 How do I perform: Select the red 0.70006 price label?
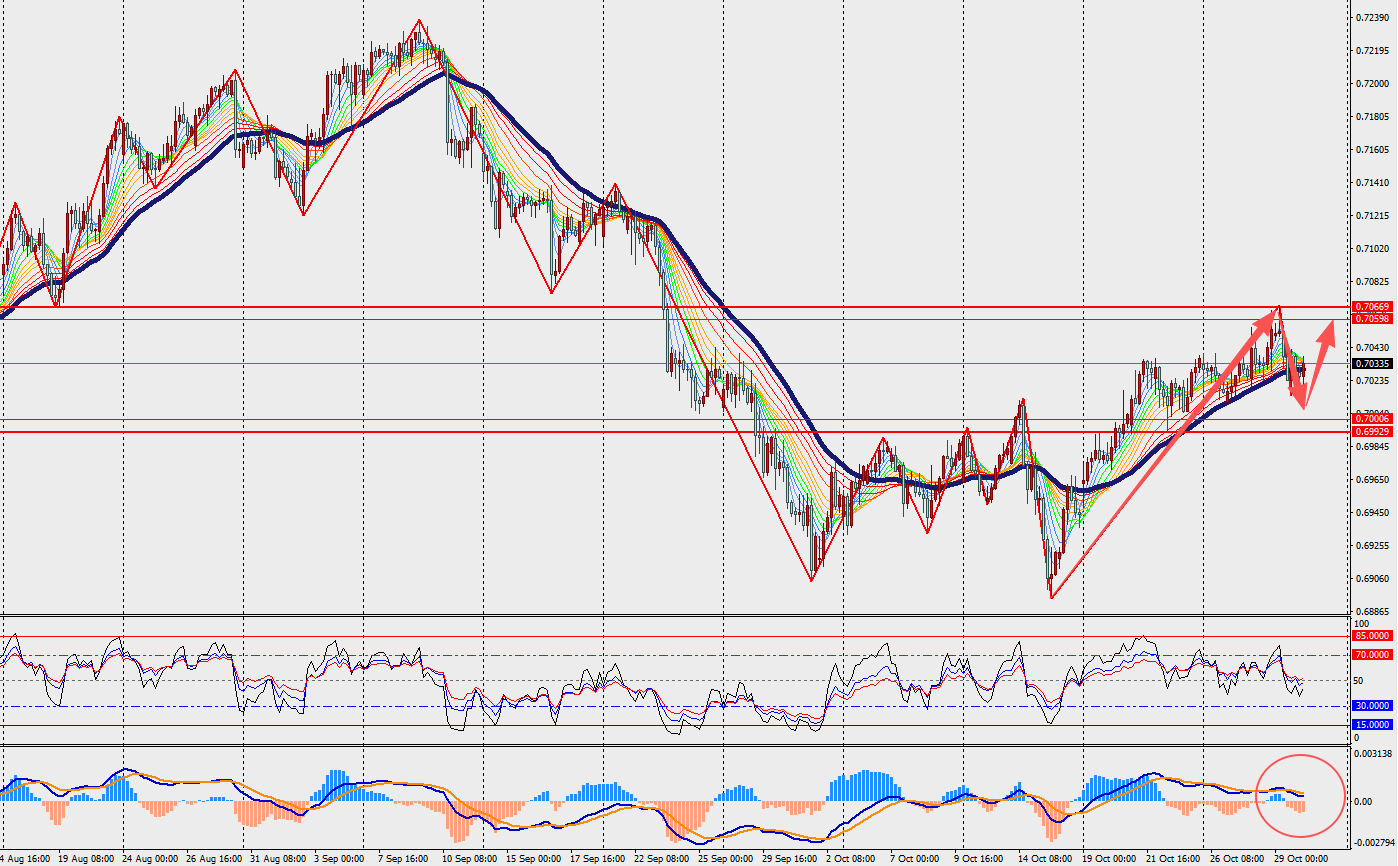[x=1372, y=418]
